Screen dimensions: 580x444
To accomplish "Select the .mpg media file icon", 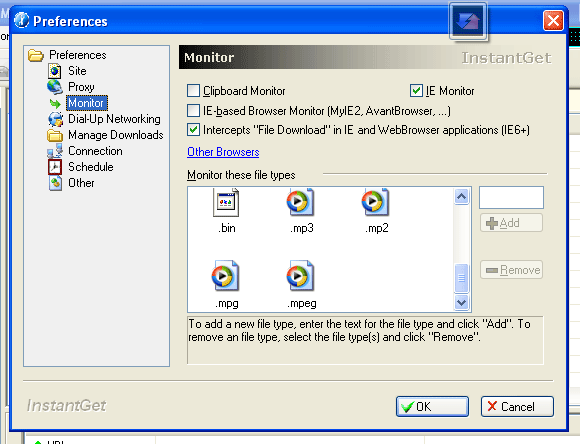I will click(x=225, y=276).
